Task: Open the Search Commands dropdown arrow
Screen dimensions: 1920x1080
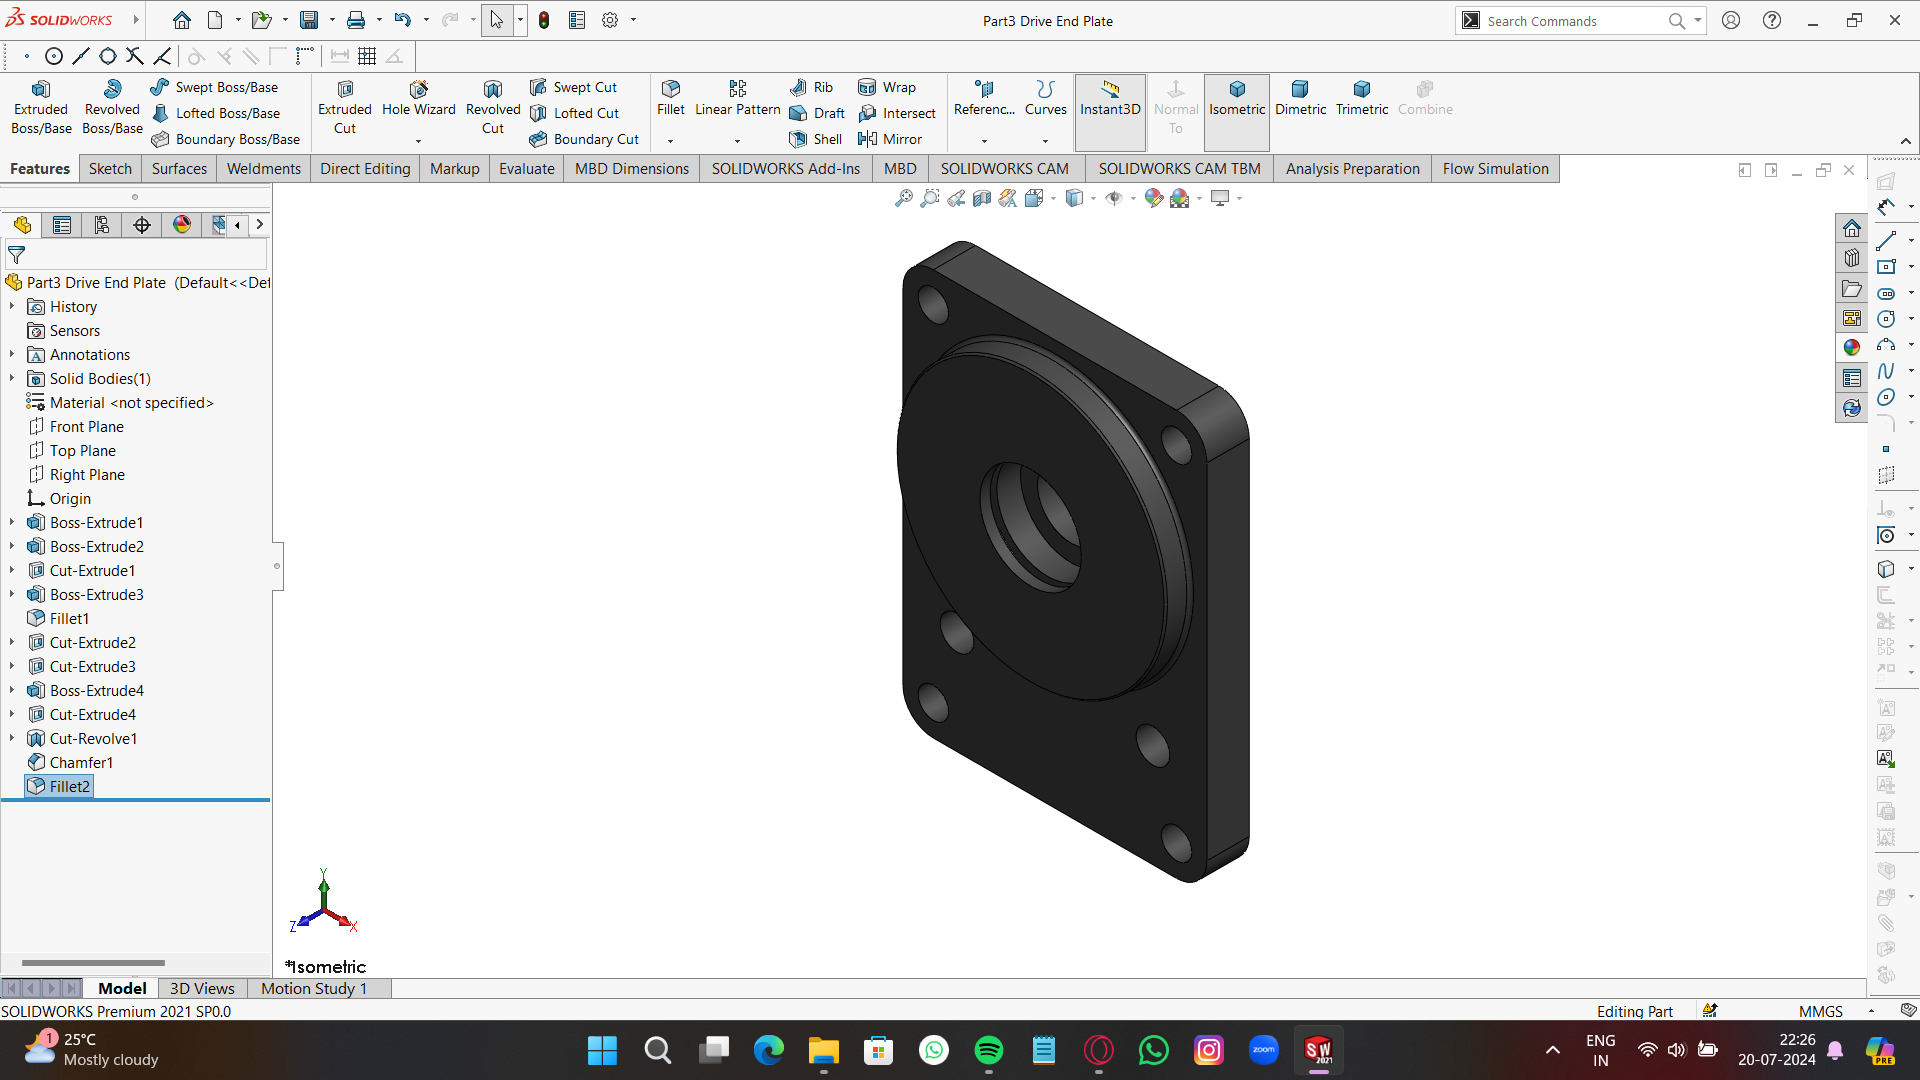Action: click(x=1698, y=20)
